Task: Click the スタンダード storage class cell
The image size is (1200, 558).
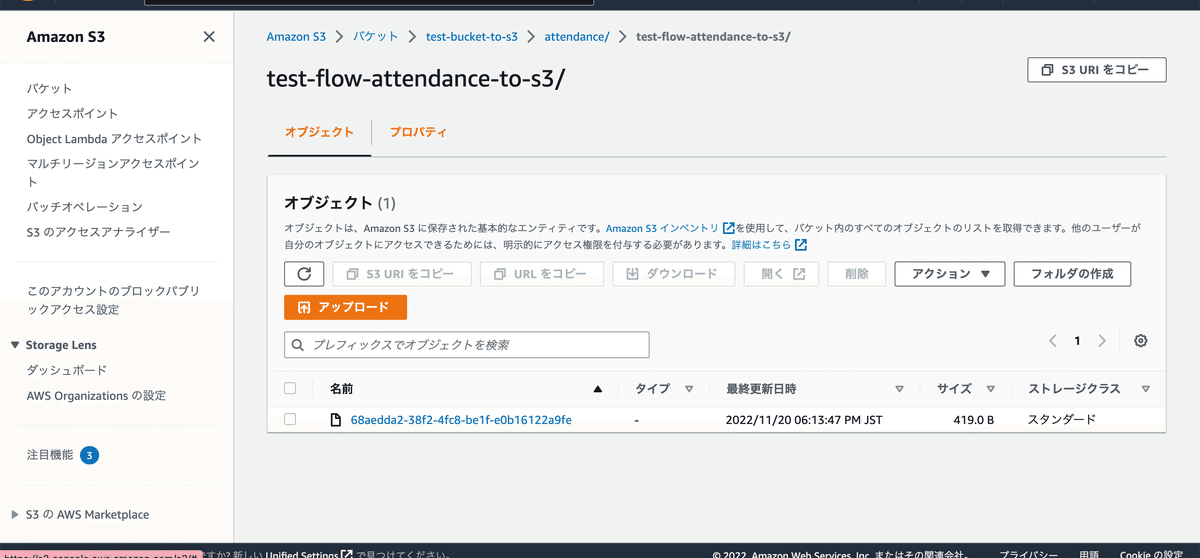Action: [x=1062, y=420]
